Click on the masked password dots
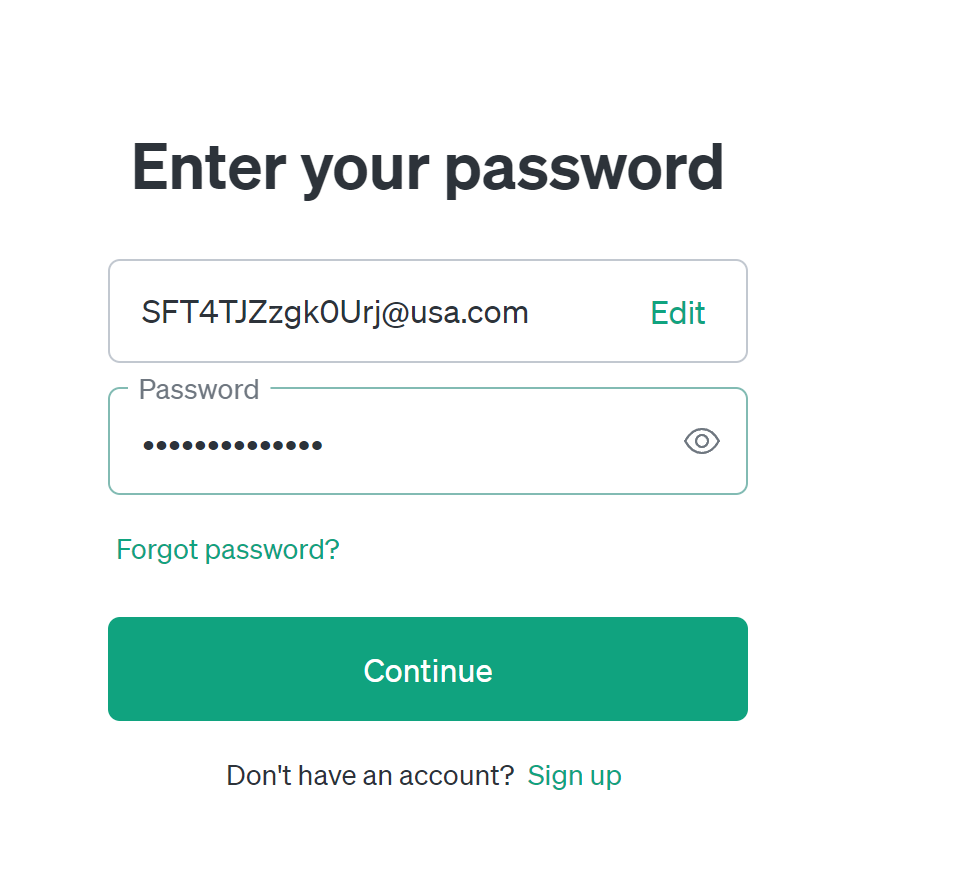Image resolution: width=979 pixels, height=881 pixels. click(x=232, y=444)
